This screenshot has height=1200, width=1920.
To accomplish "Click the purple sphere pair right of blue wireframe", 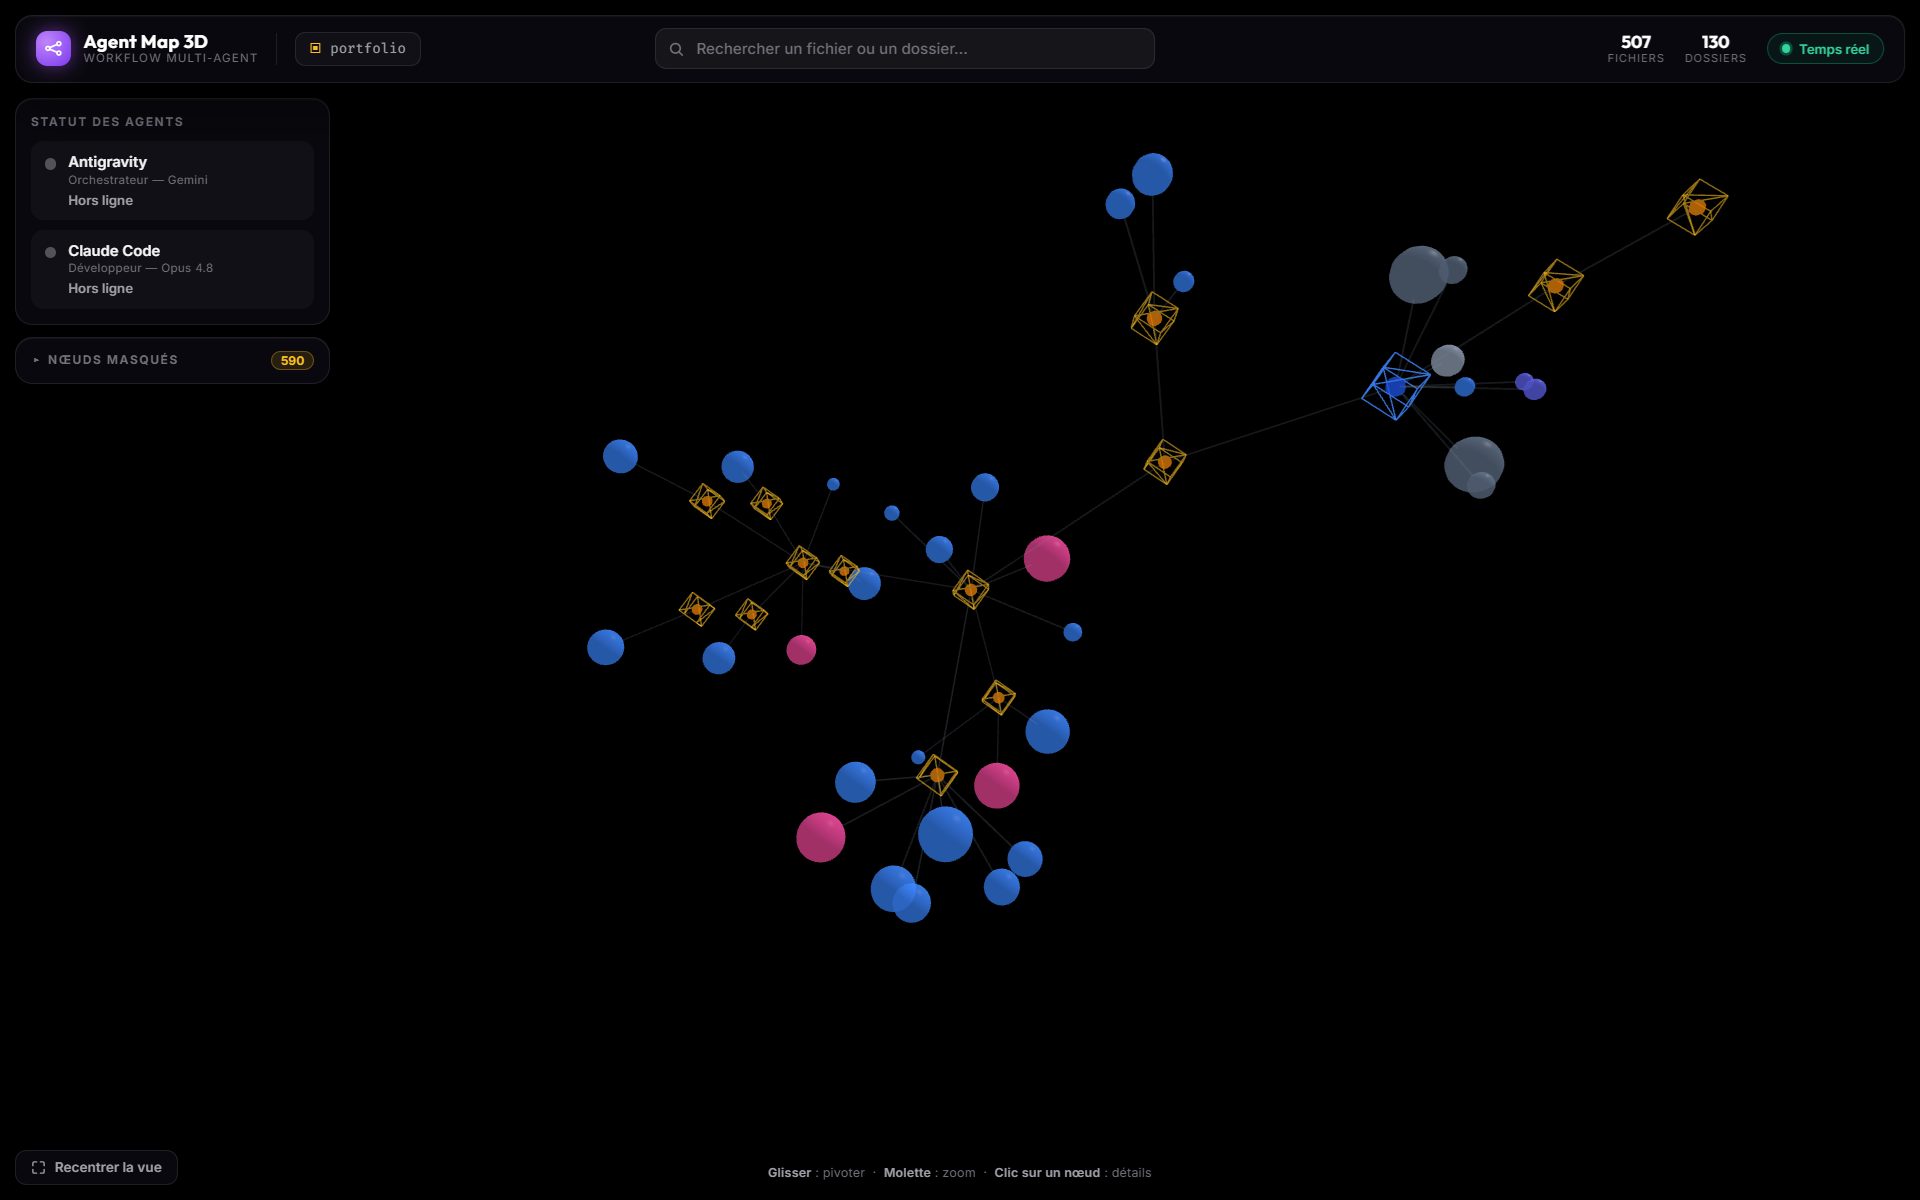I will click(1531, 386).
